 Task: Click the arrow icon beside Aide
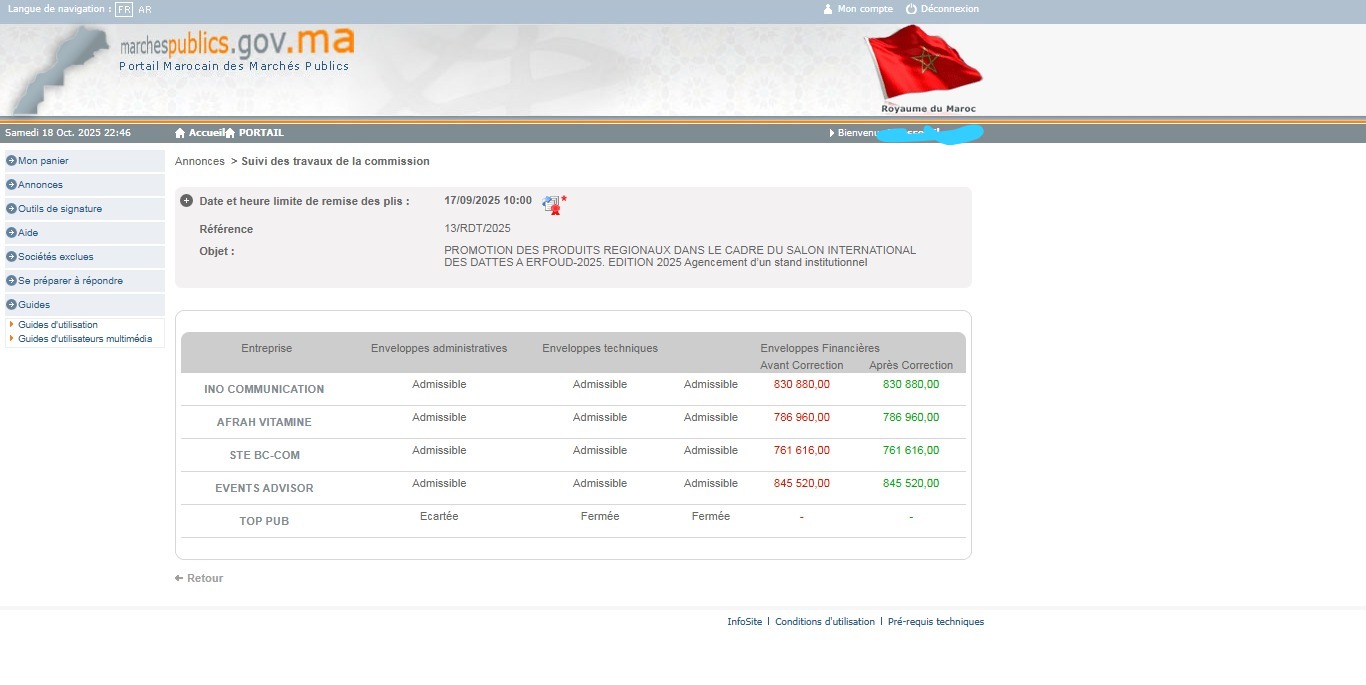(11, 233)
